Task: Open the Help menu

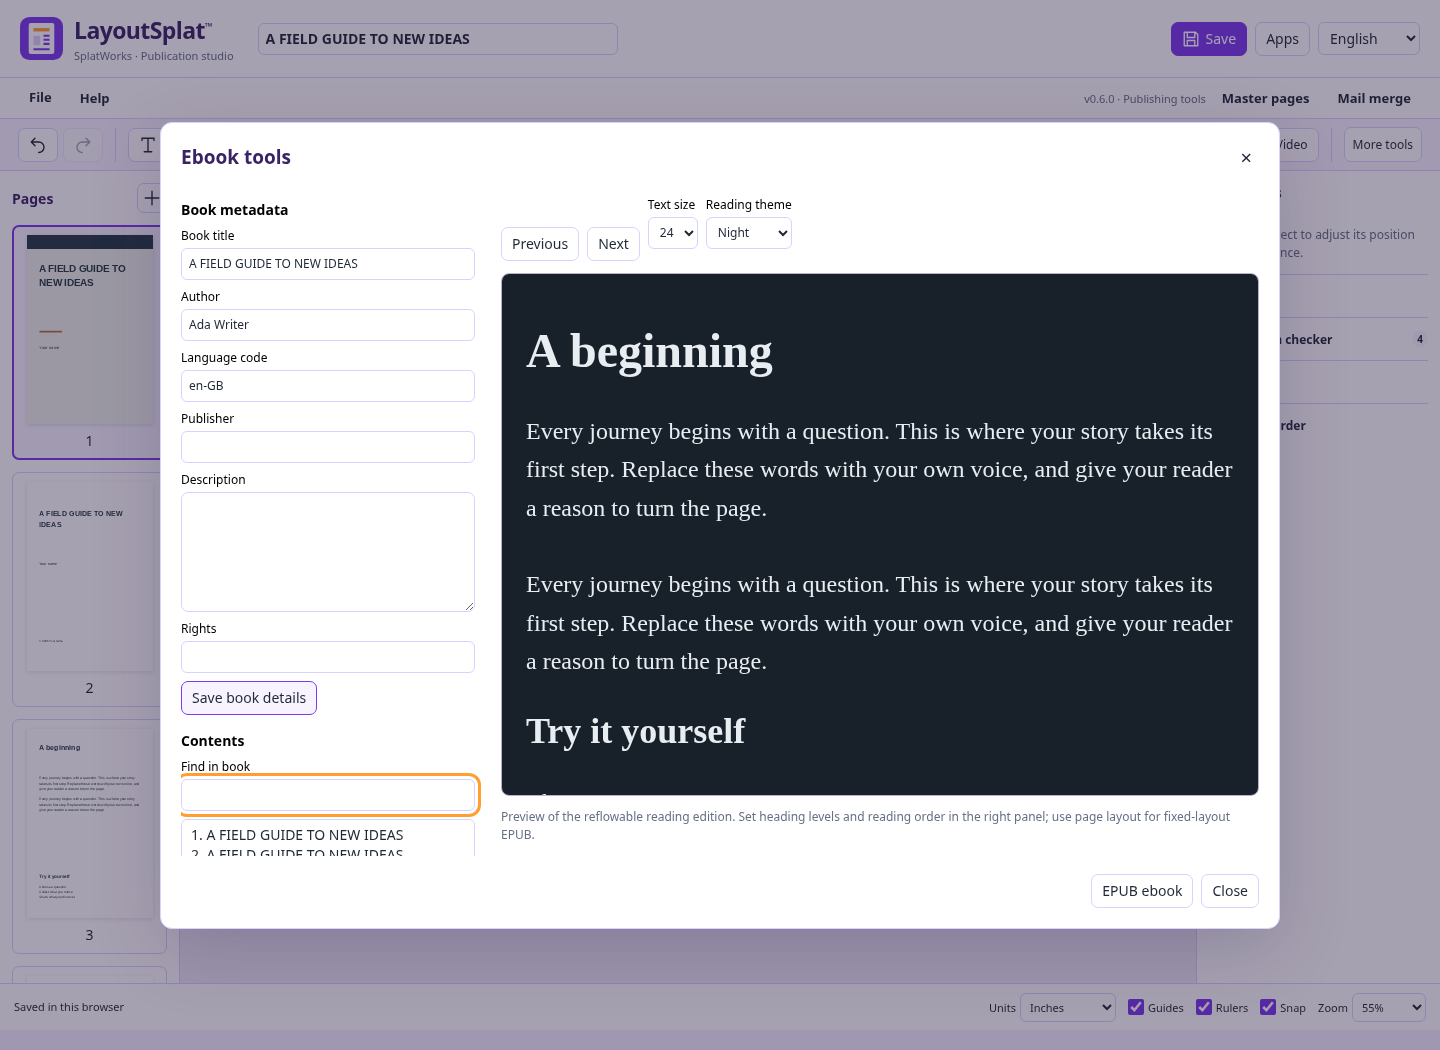Action: (95, 98)
